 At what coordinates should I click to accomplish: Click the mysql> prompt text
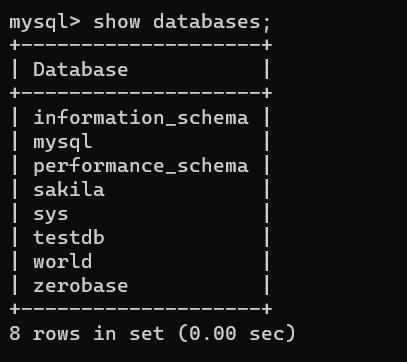(x=45, y=23)
